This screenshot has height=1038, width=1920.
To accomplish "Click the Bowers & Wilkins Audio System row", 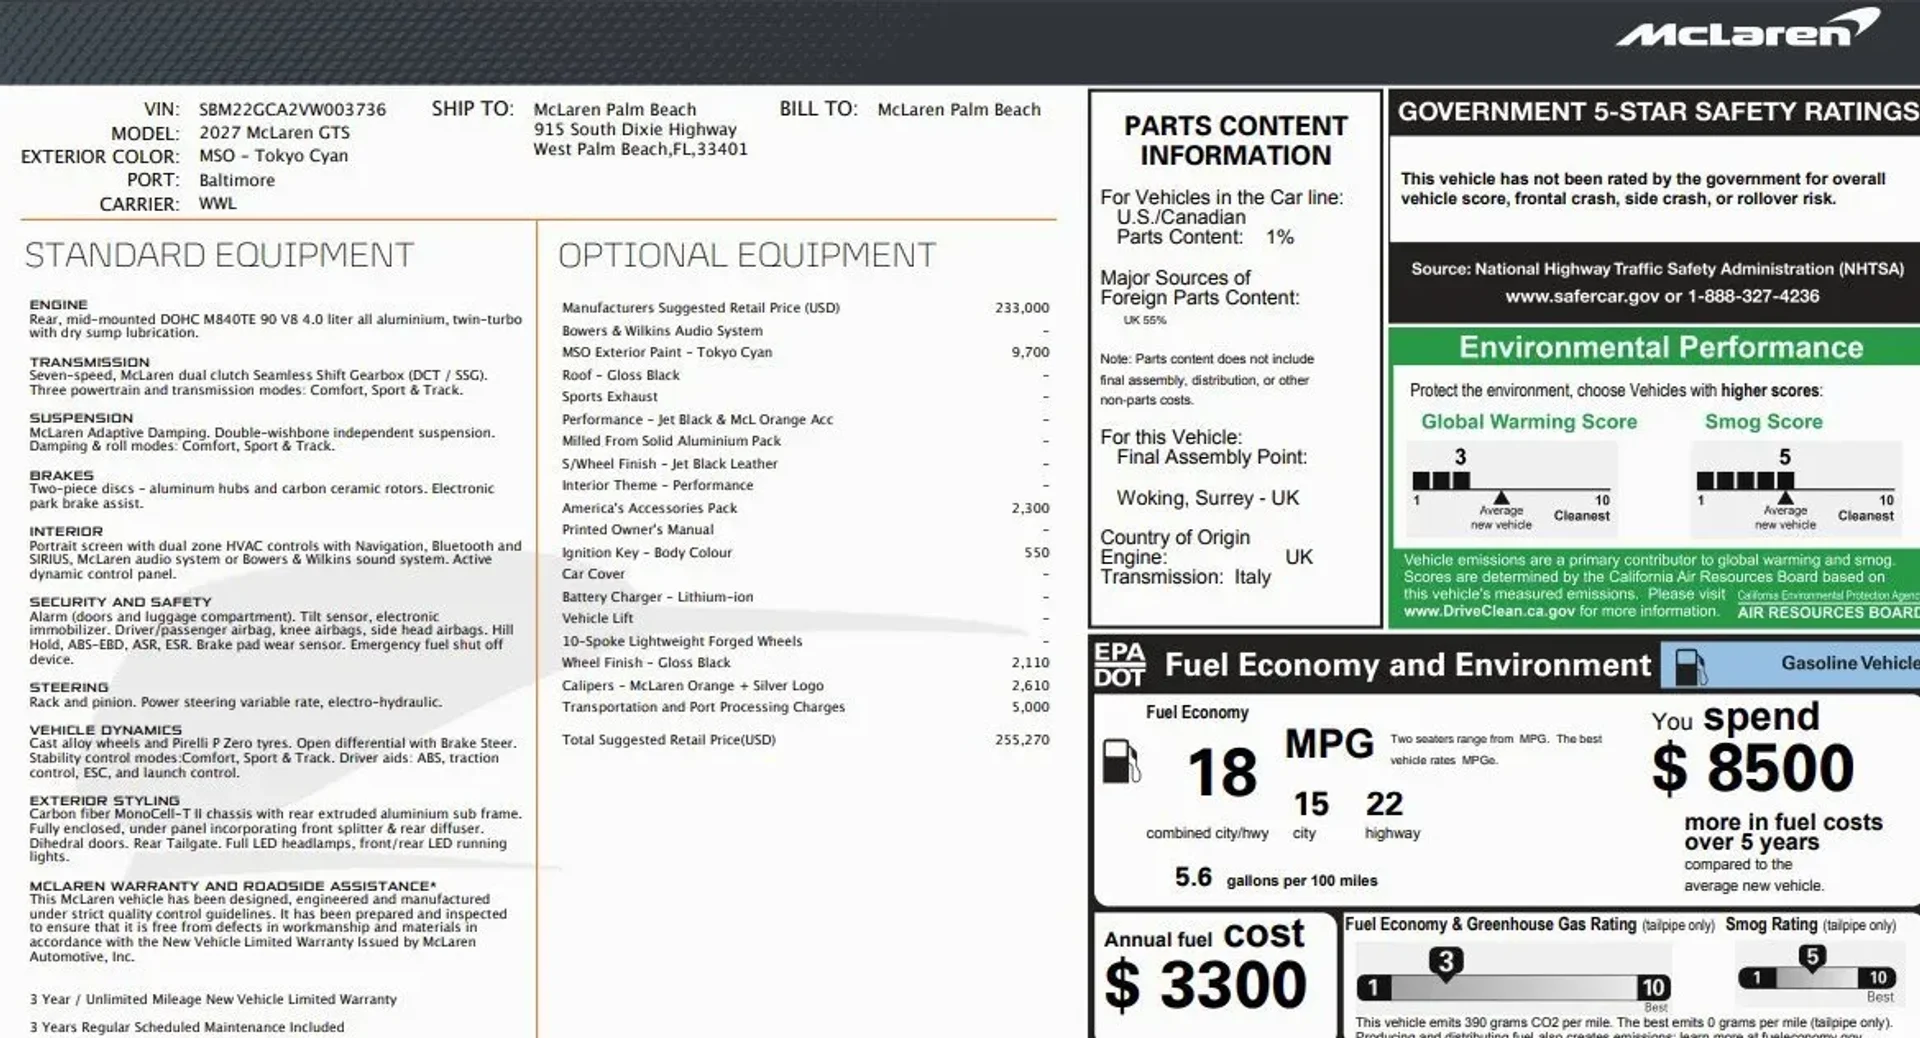I will click(x=805, y=331).
